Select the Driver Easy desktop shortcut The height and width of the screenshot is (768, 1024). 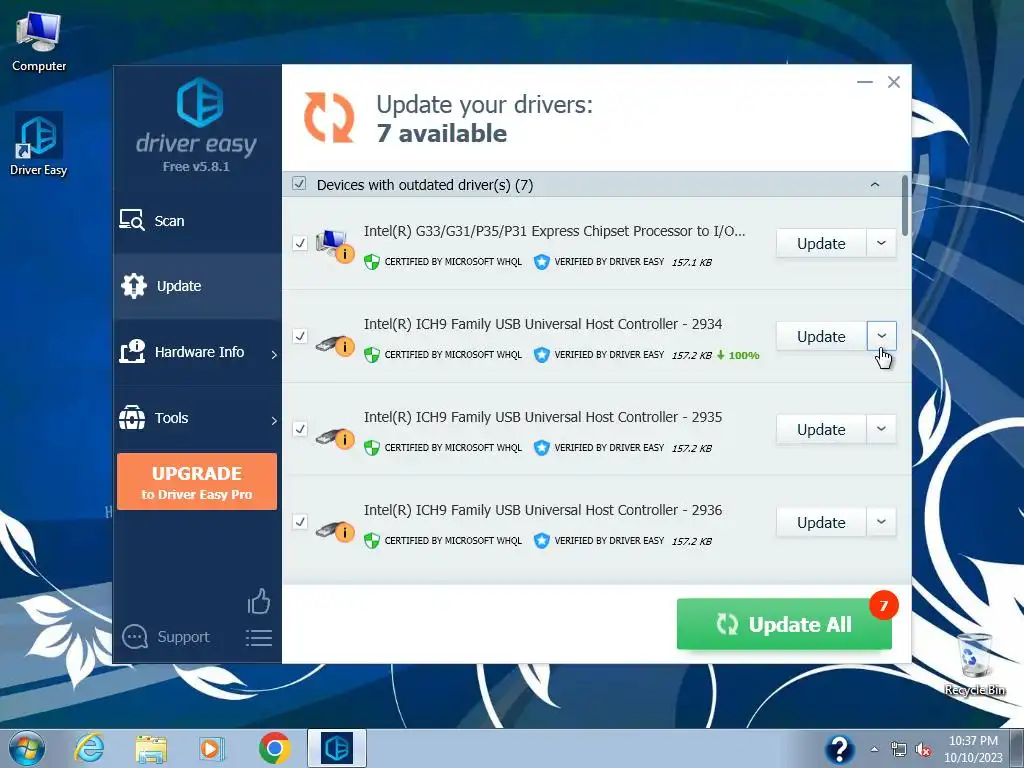(39, 144)
